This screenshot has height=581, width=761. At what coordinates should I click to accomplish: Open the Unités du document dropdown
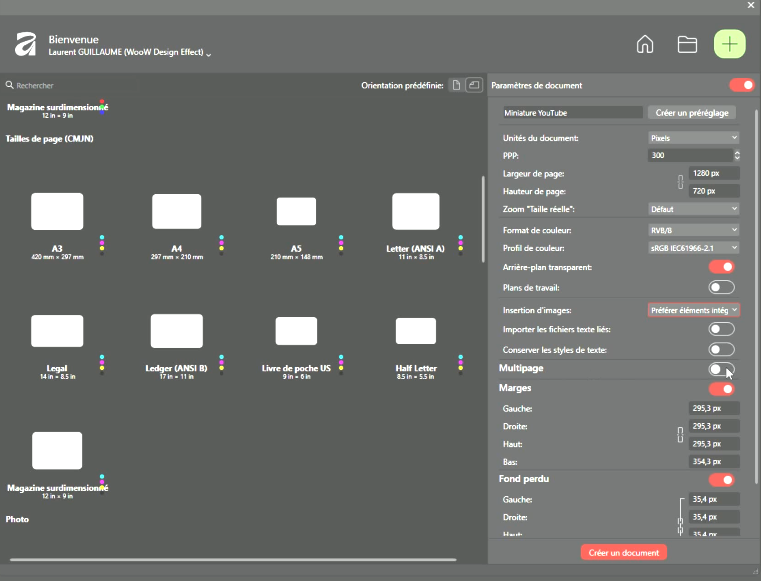click(x=693, y=138)
